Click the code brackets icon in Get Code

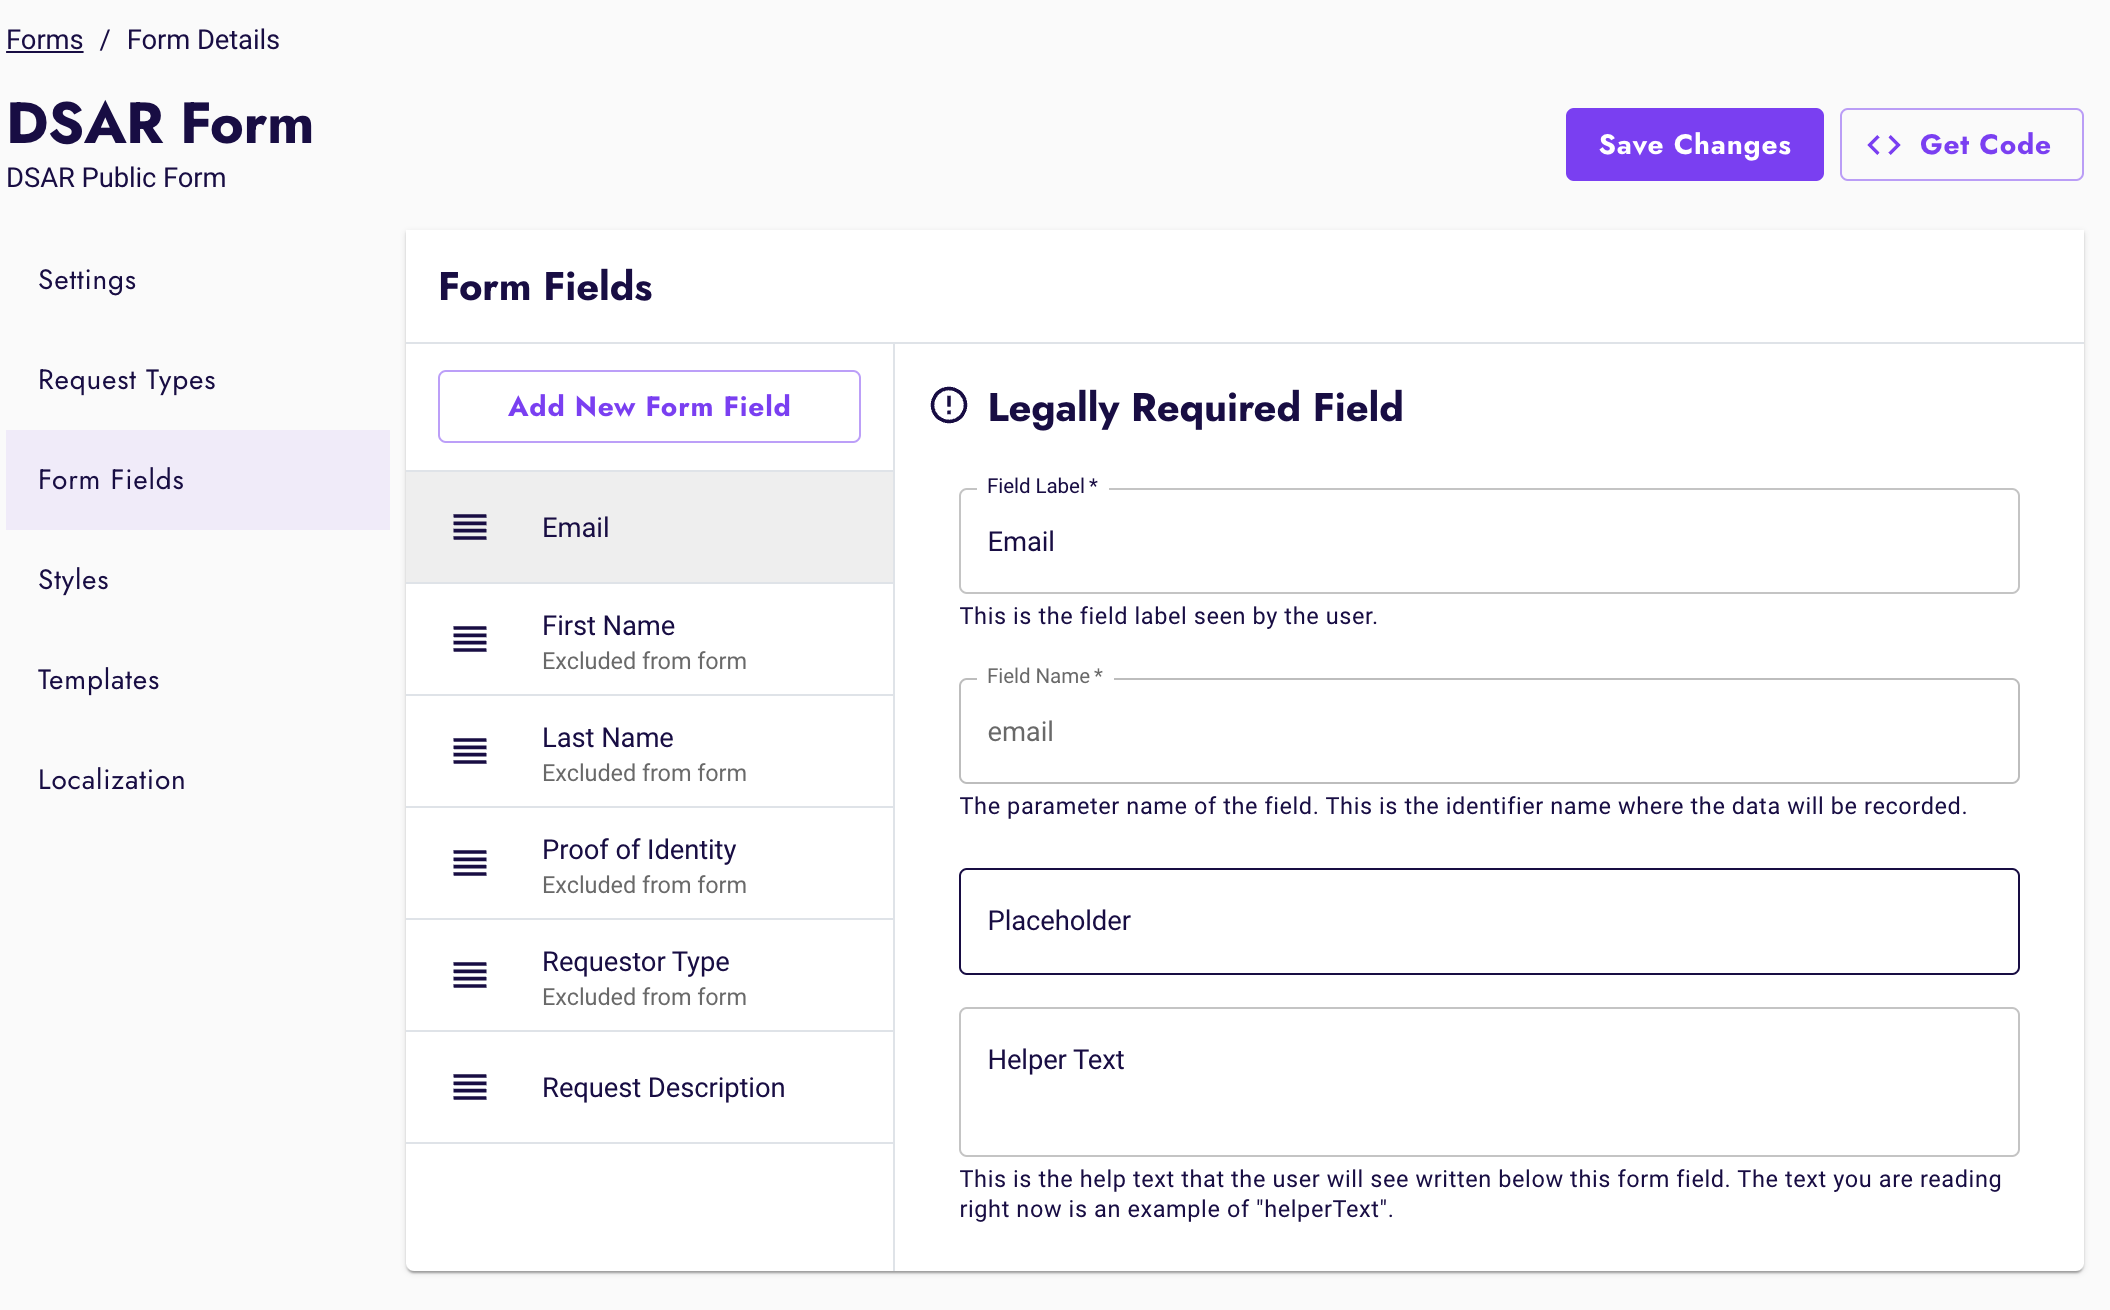[x=1886, y=144]
